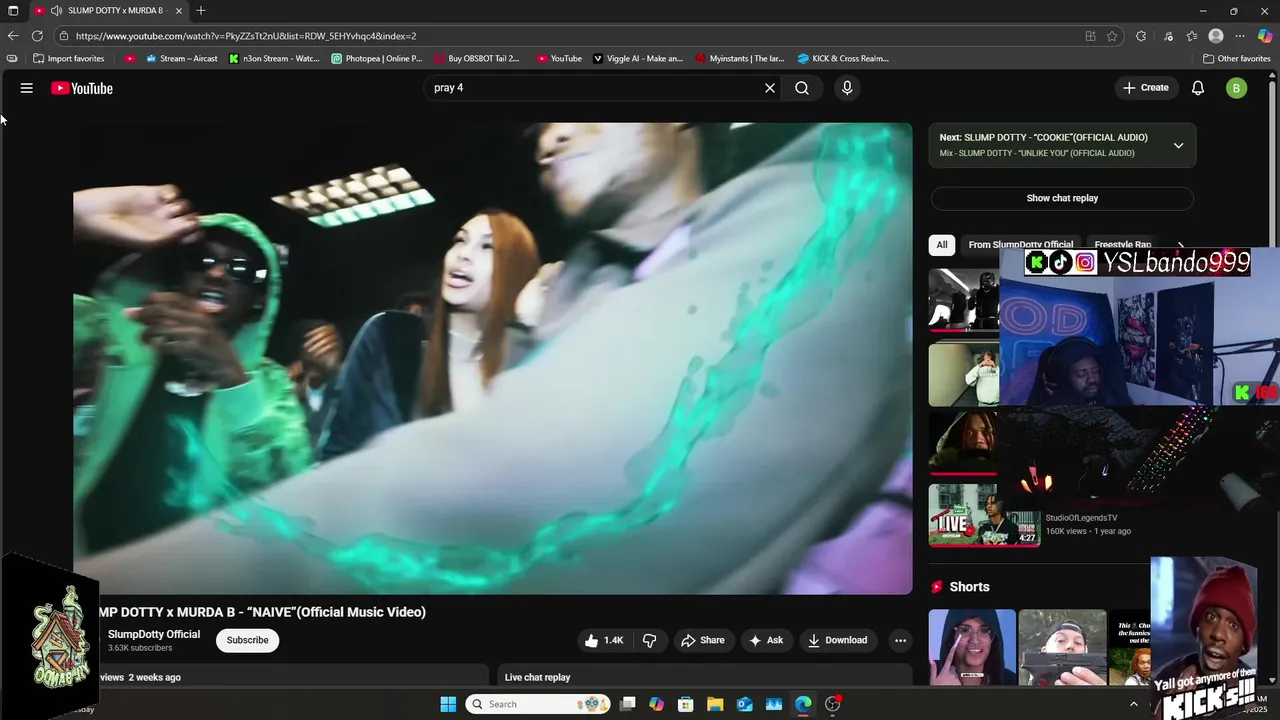Open the Viggle AI bookmark
The height and width of the screenshot is (720, 1280).
[x=638, y=59]
